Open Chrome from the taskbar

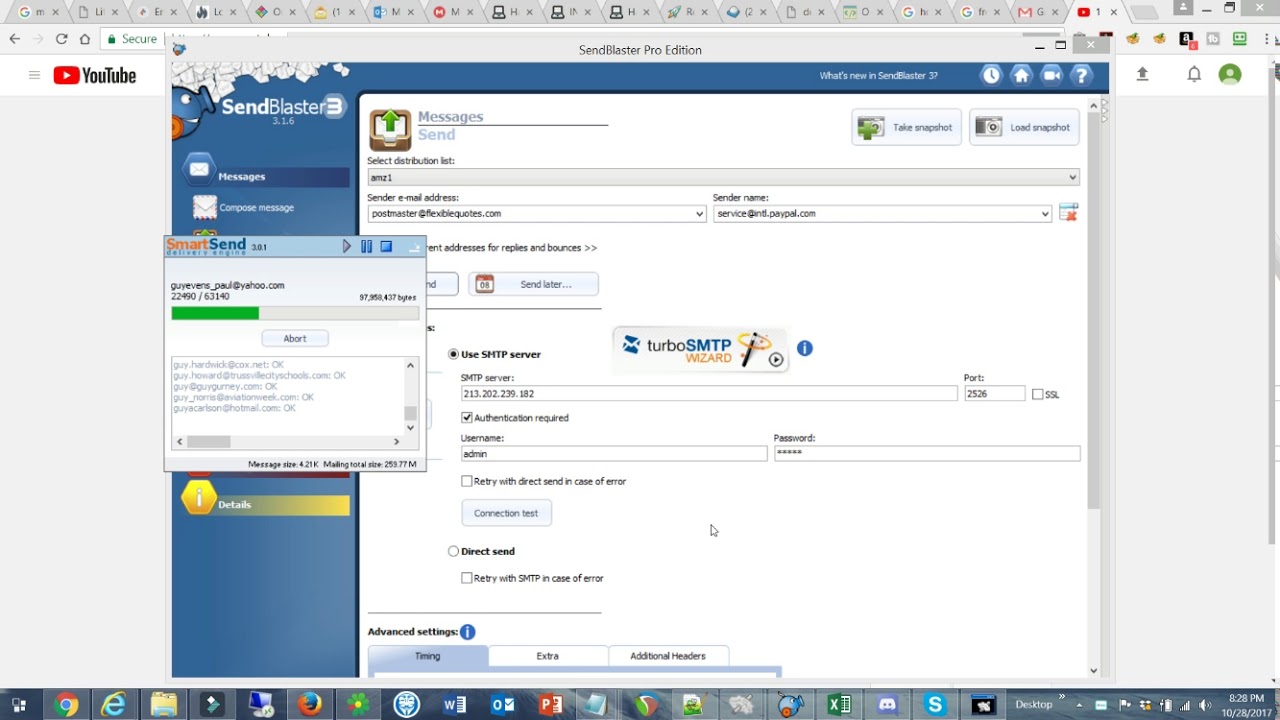[x=66, y=705]
